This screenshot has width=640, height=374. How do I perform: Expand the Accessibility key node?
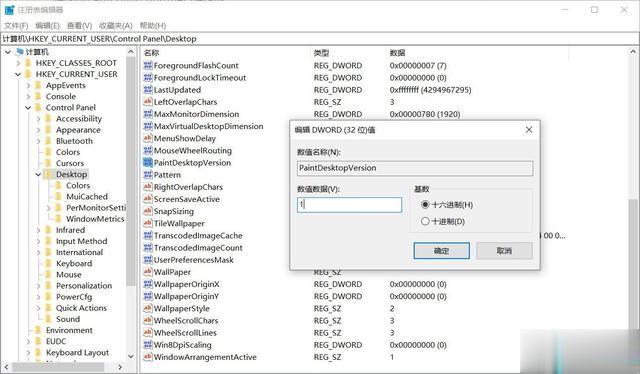pos(38,119)
